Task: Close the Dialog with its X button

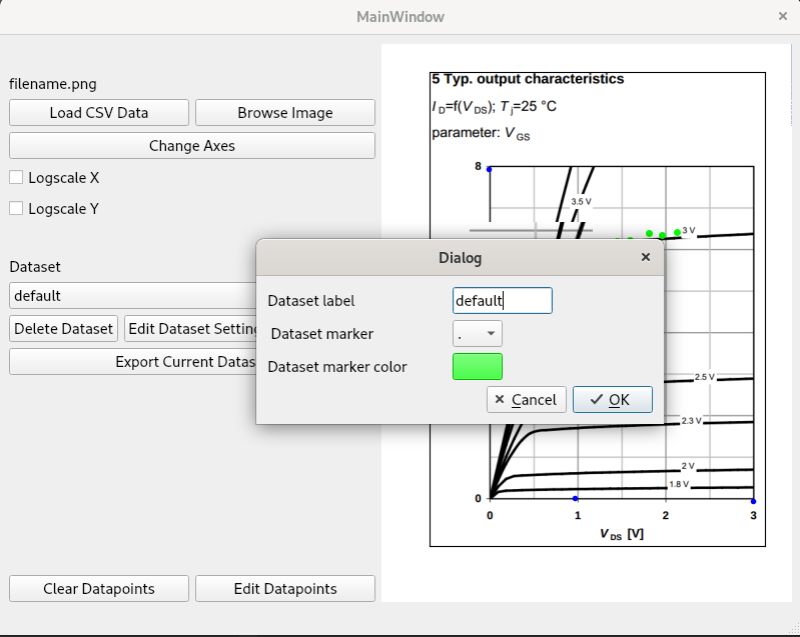Action: coord(645,257)
